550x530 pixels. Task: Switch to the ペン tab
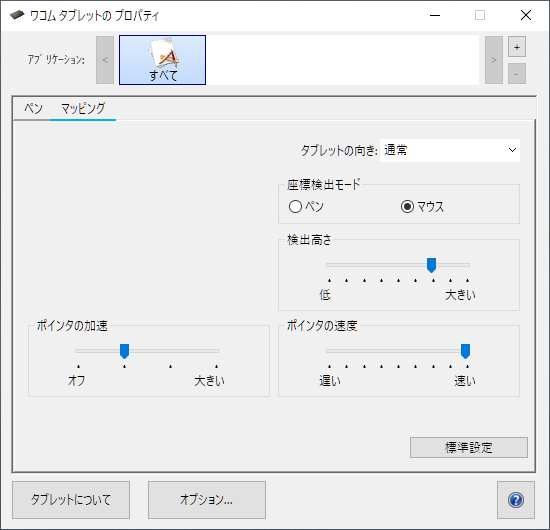coord(33,108)
